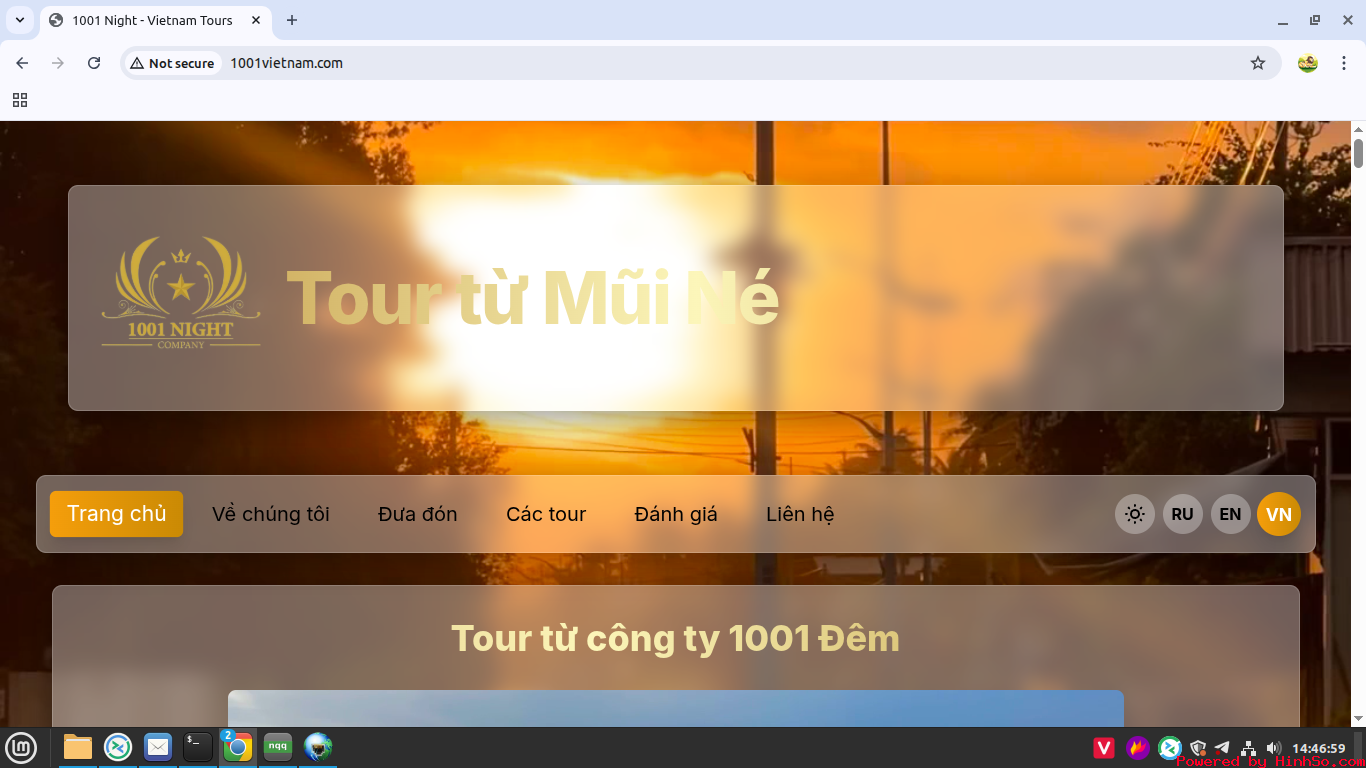Click the Trang chủ button
This screenshot has width=1366, height=768.
point(116,513)
